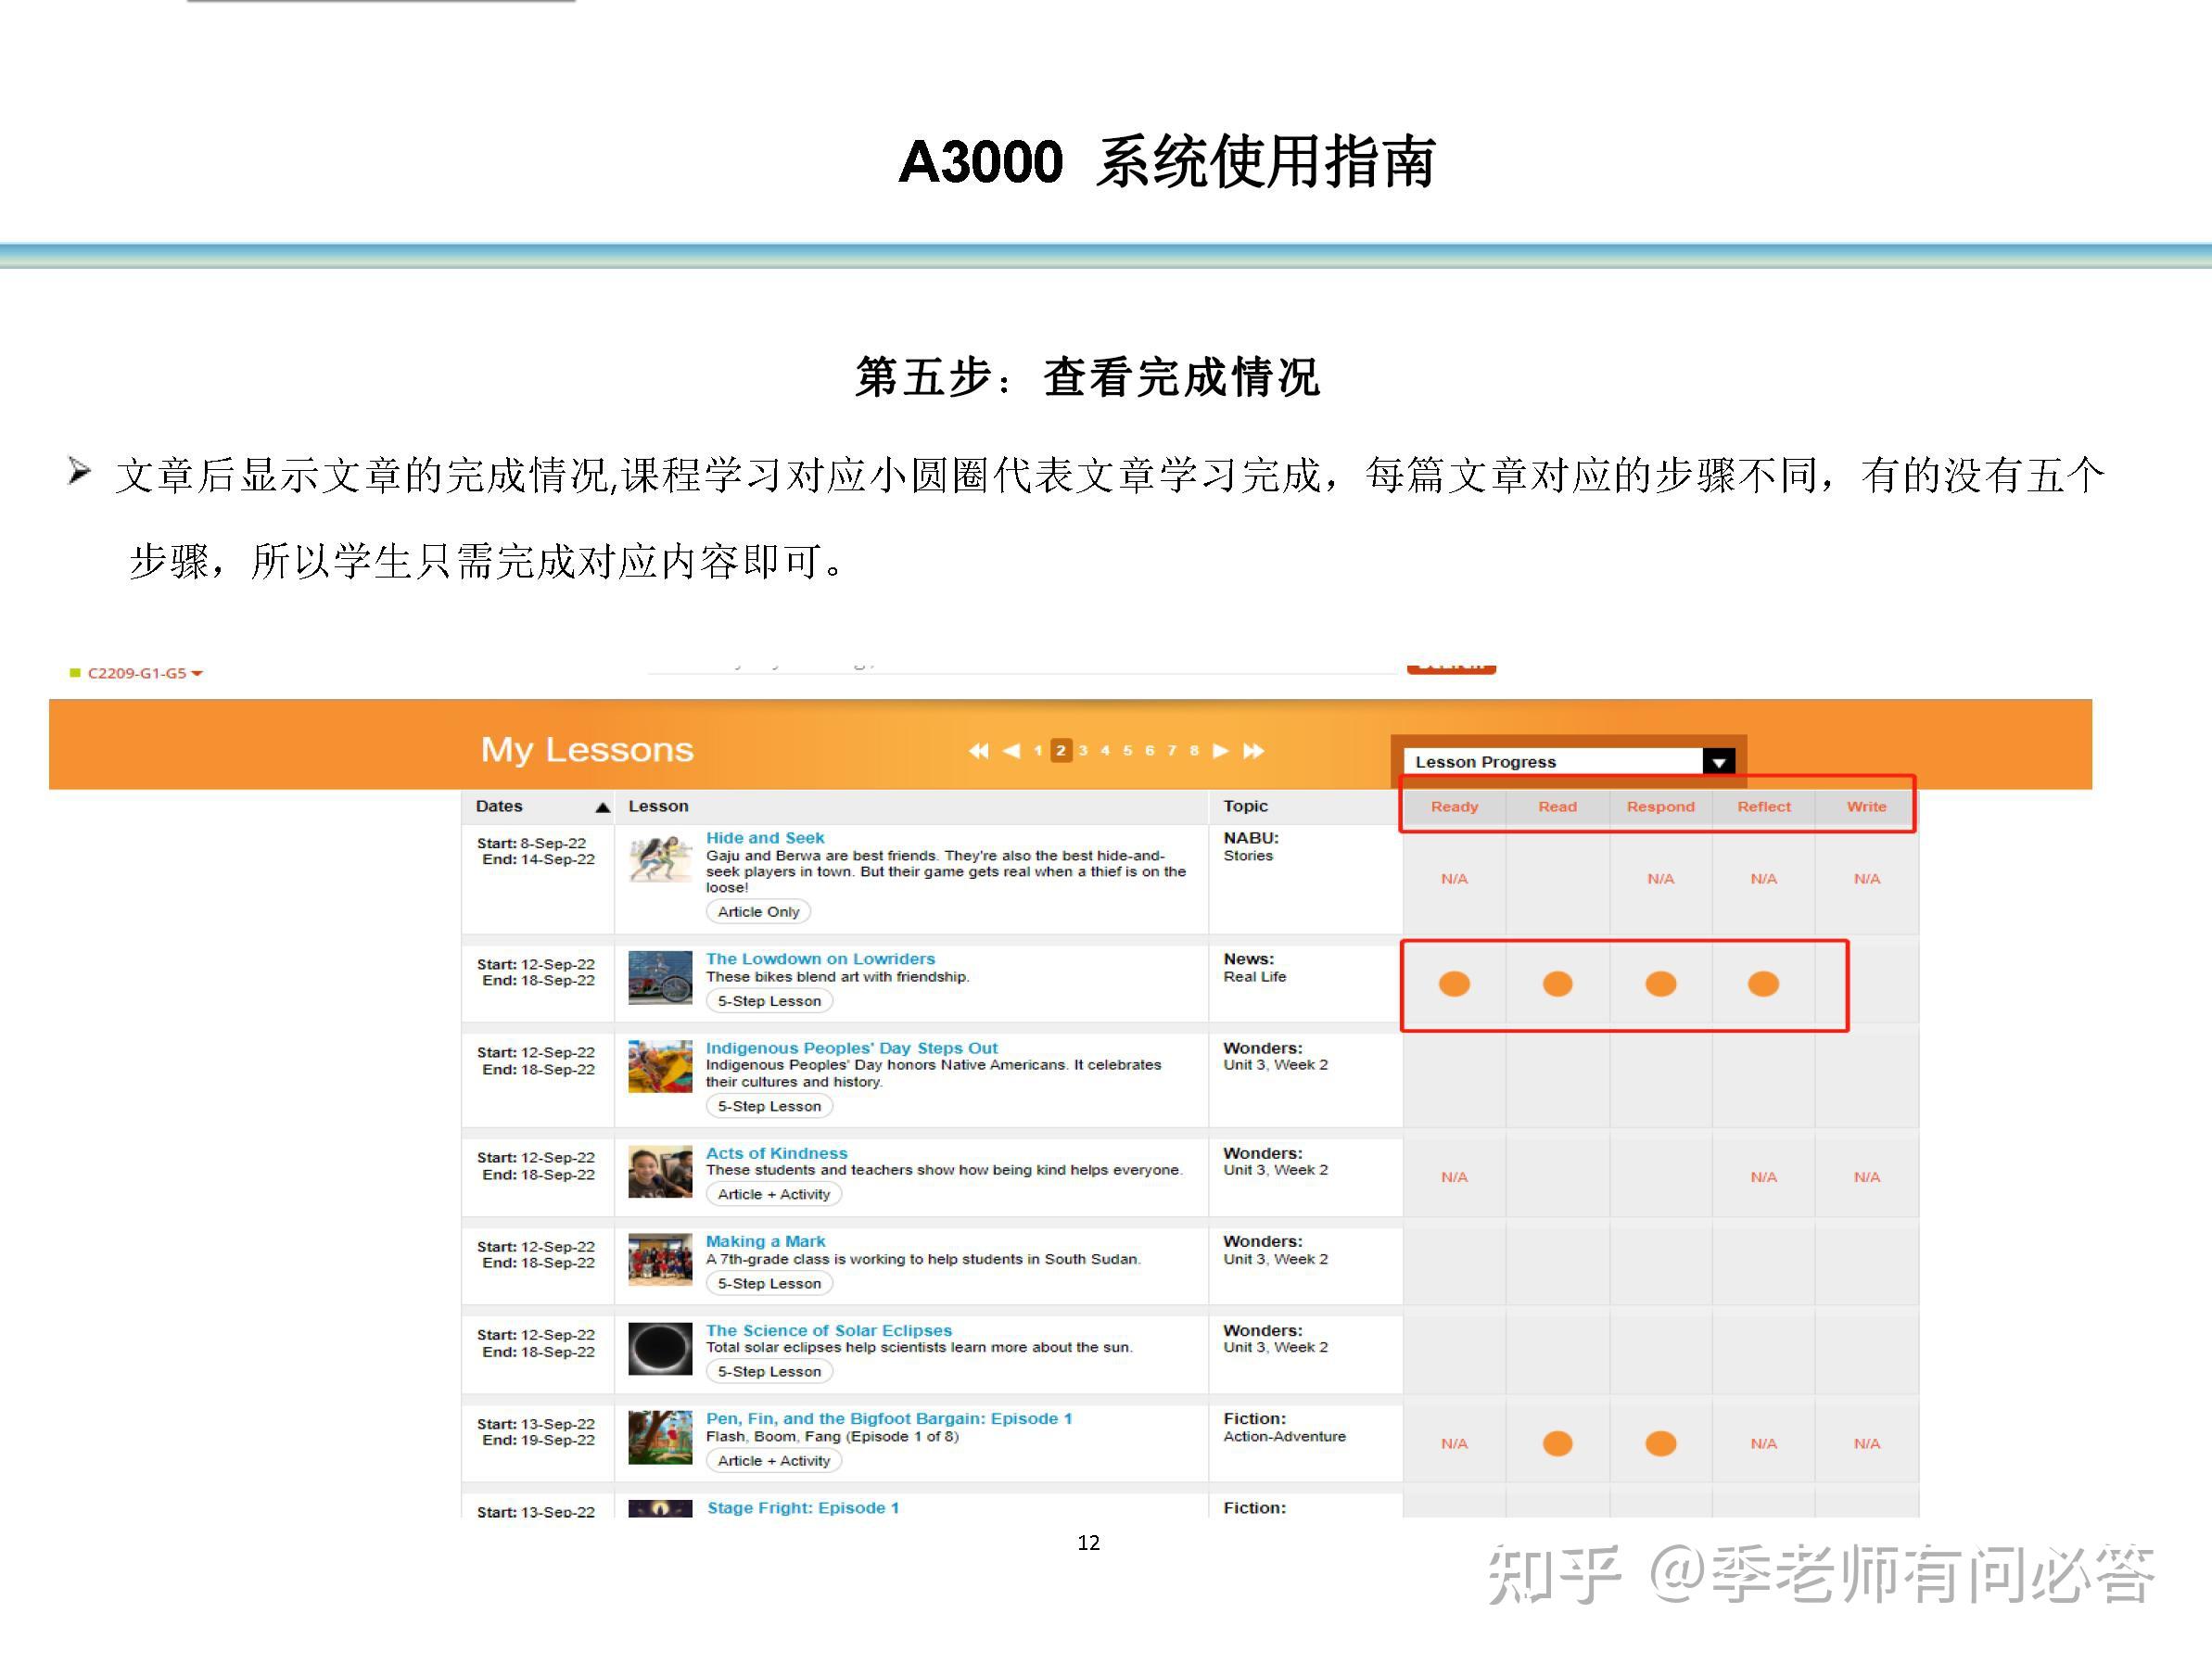Click the Ready progress dot for Lowdown on Lowriders

pos(1454,984)
